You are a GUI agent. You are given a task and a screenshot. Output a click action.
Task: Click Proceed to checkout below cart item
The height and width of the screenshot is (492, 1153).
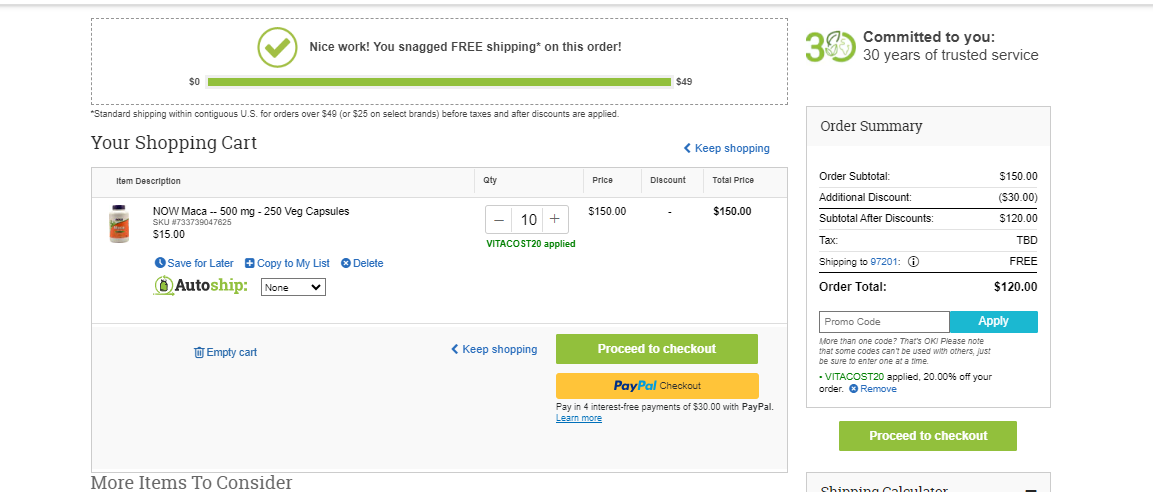click(657, 349)
